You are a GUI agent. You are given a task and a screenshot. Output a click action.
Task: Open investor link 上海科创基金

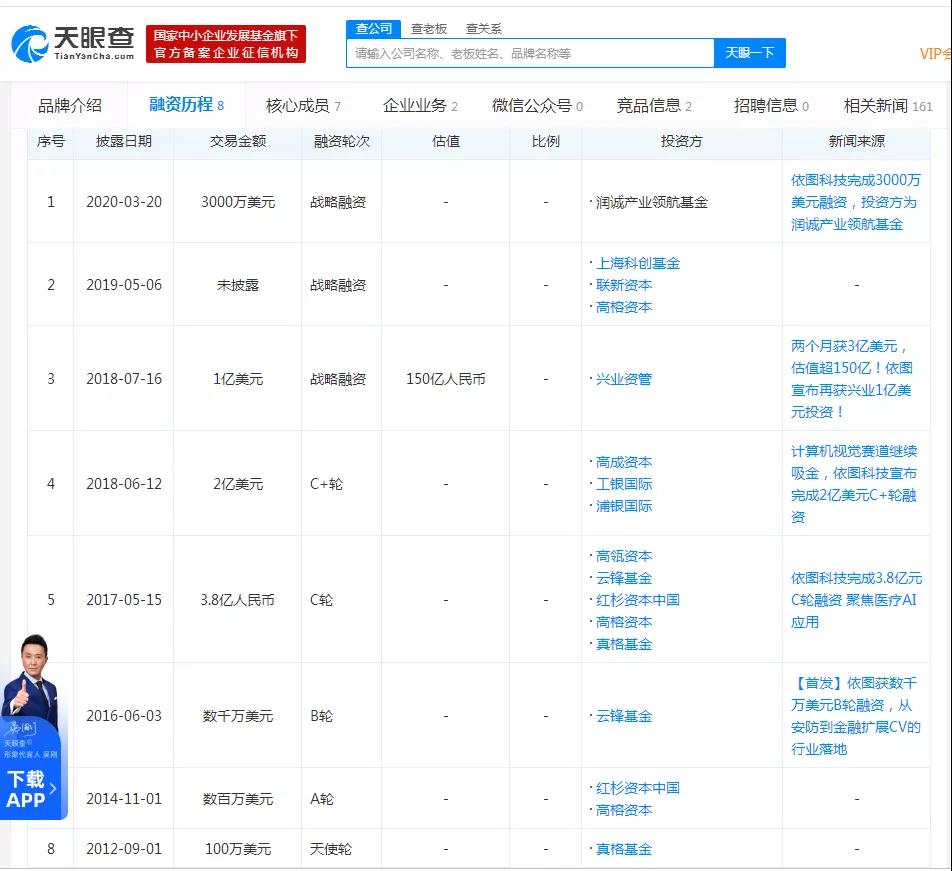[638, 263]
